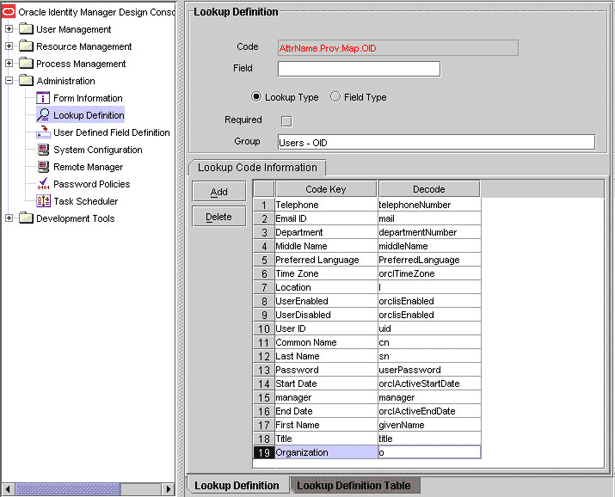Open Form Information via its icon
This screenshot has height=497, width=615.
[x=43, y=98]
